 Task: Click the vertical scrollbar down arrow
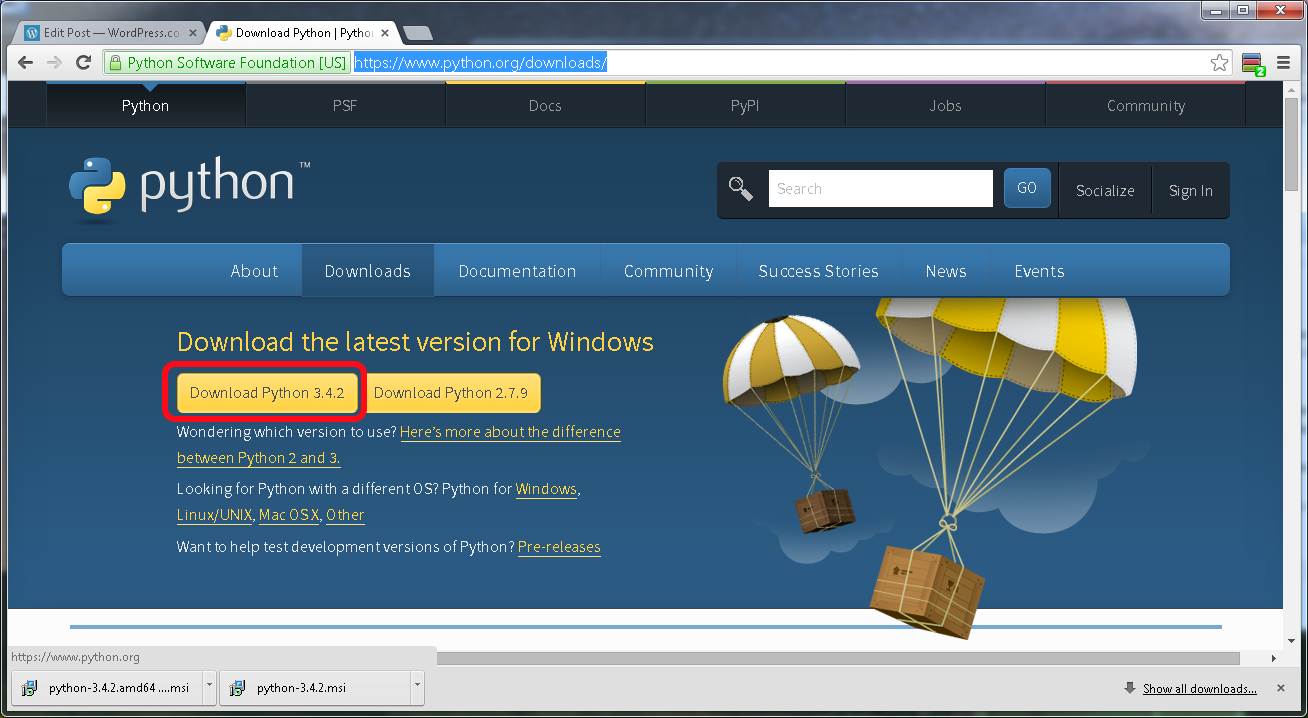(1291, 641)
